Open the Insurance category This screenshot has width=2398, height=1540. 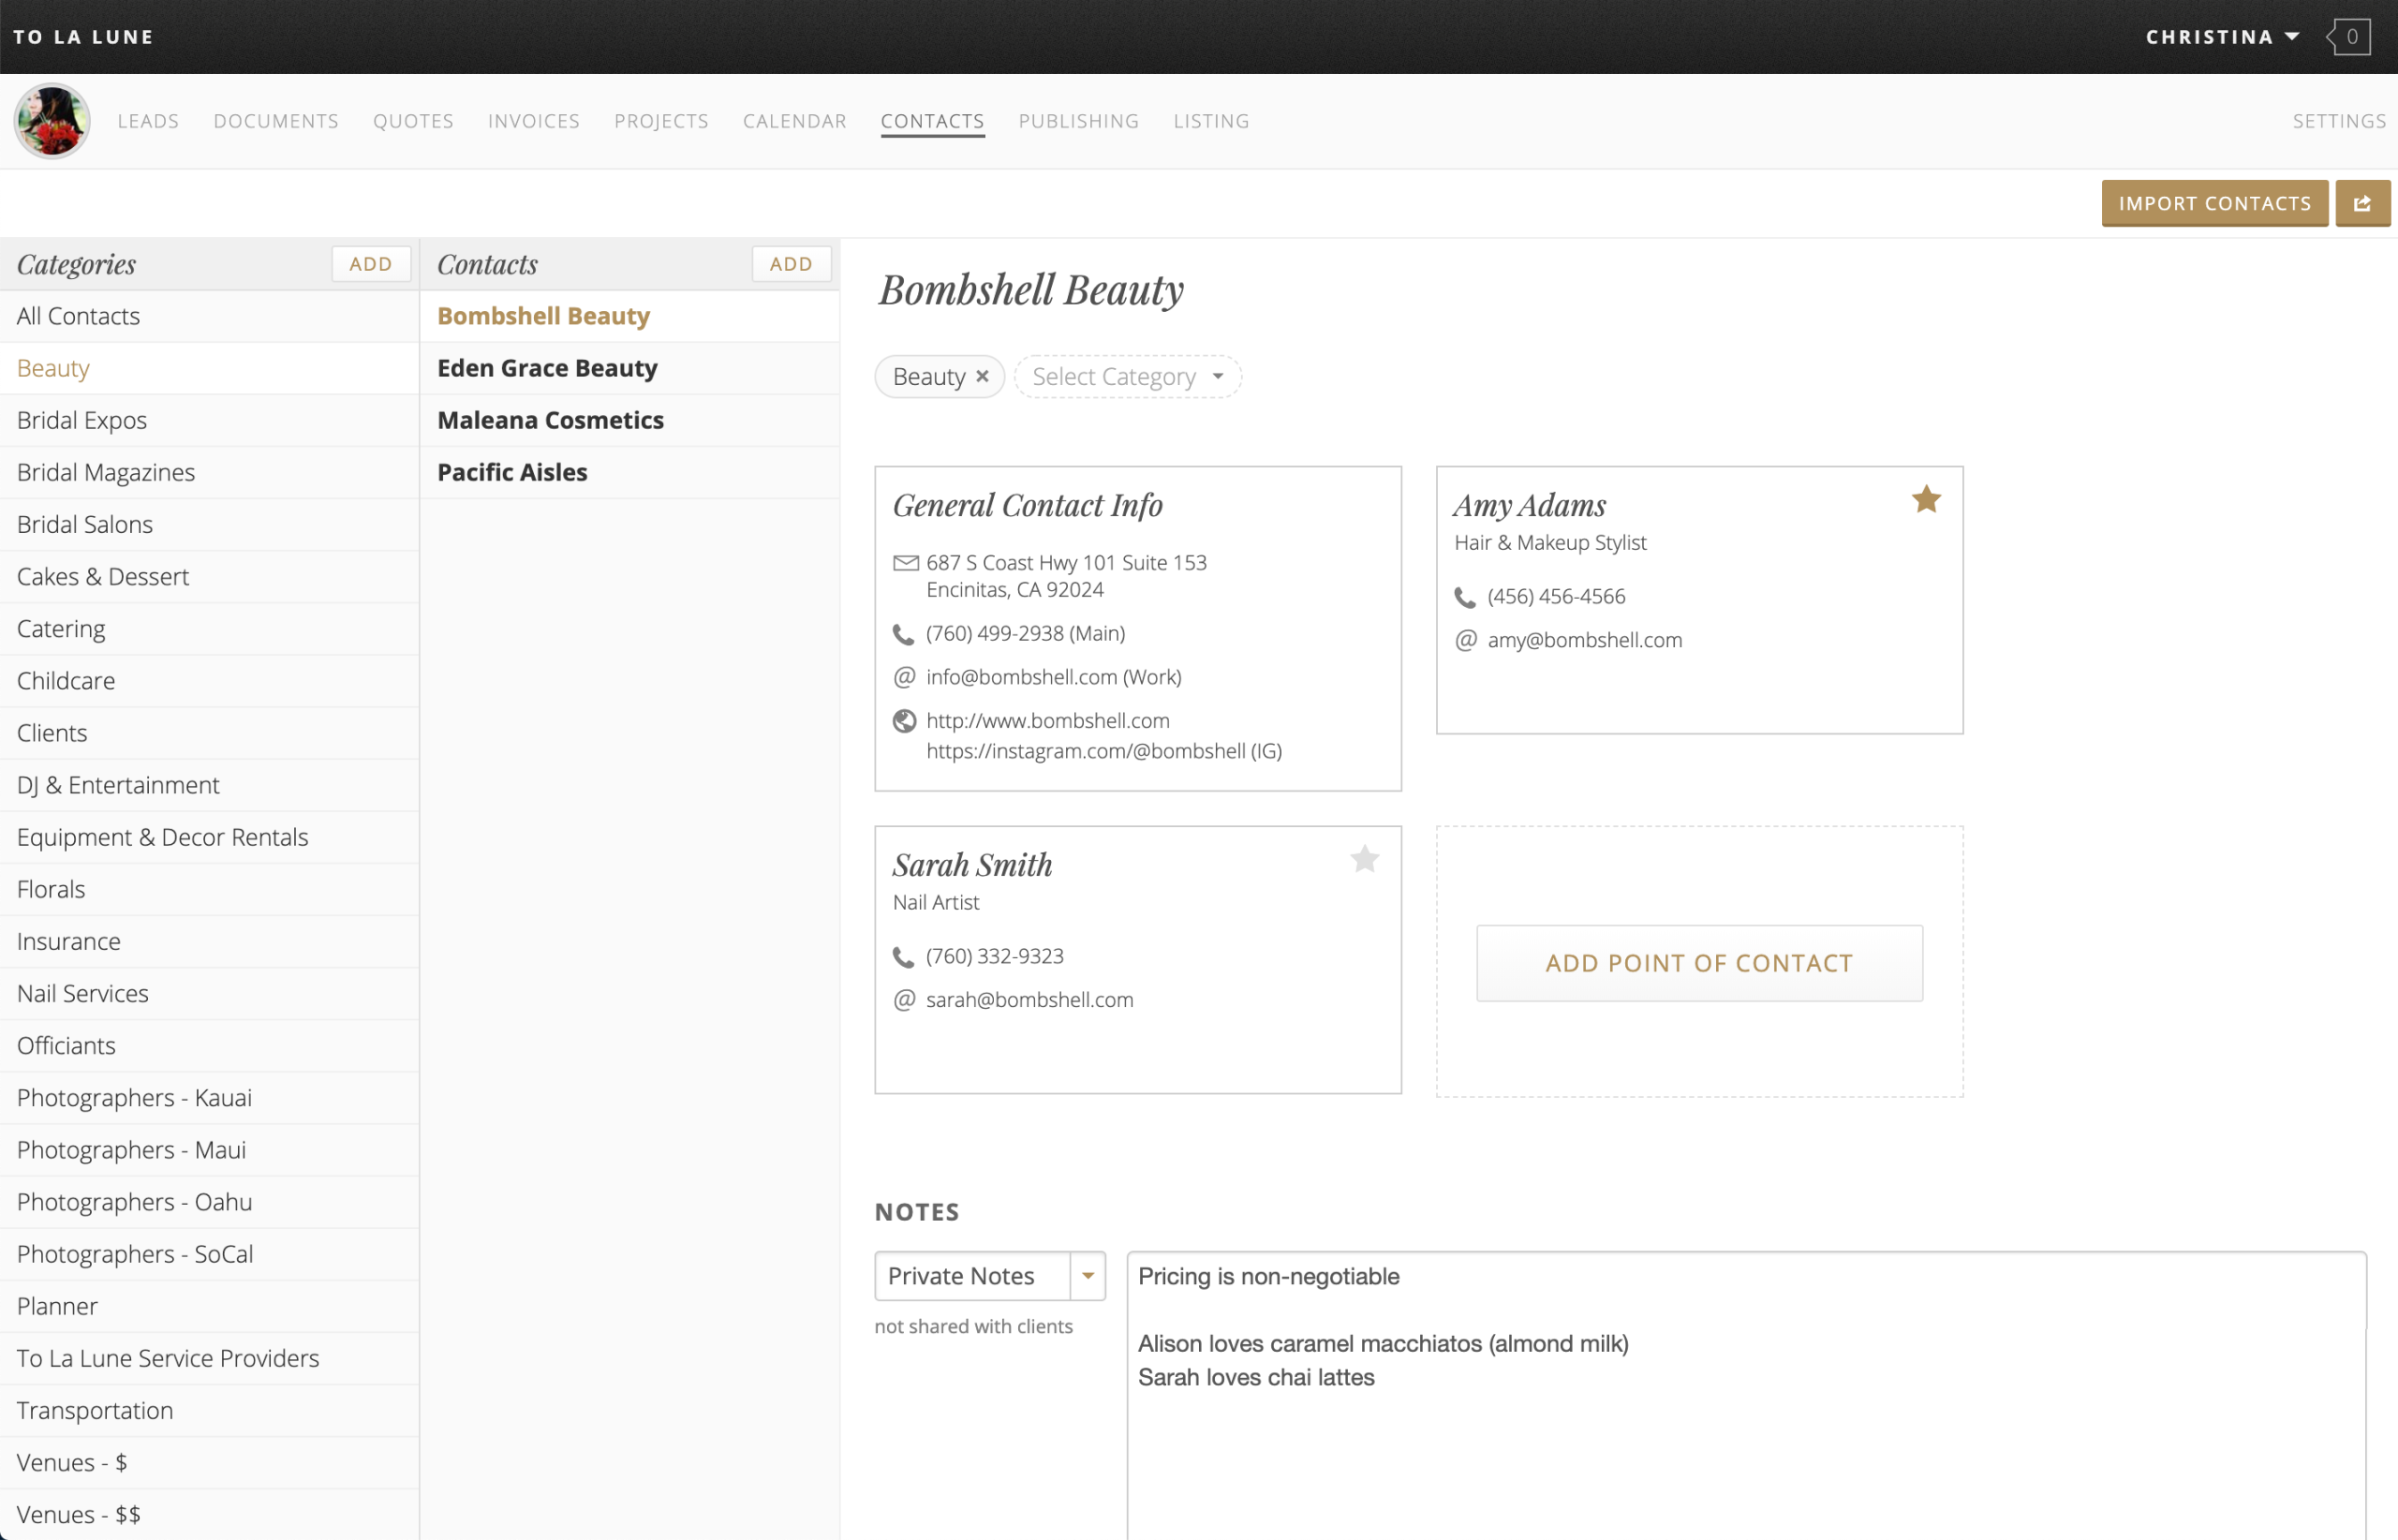click(209, 941)
